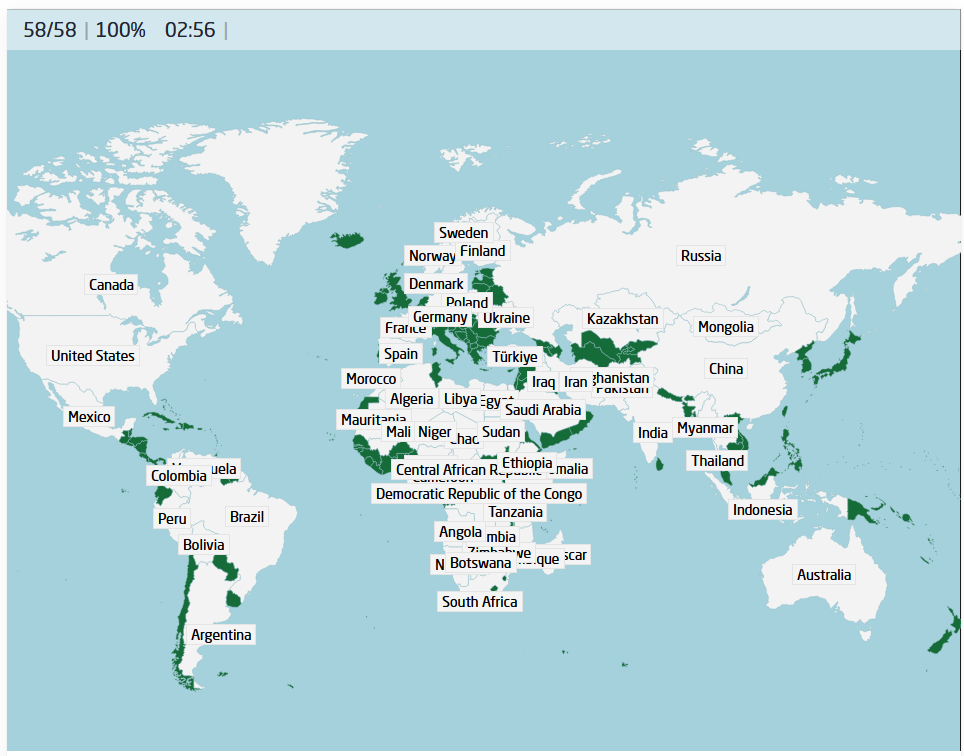Click the Mongolia label
Screen dimensions: 964x756
tap(726, 327)
